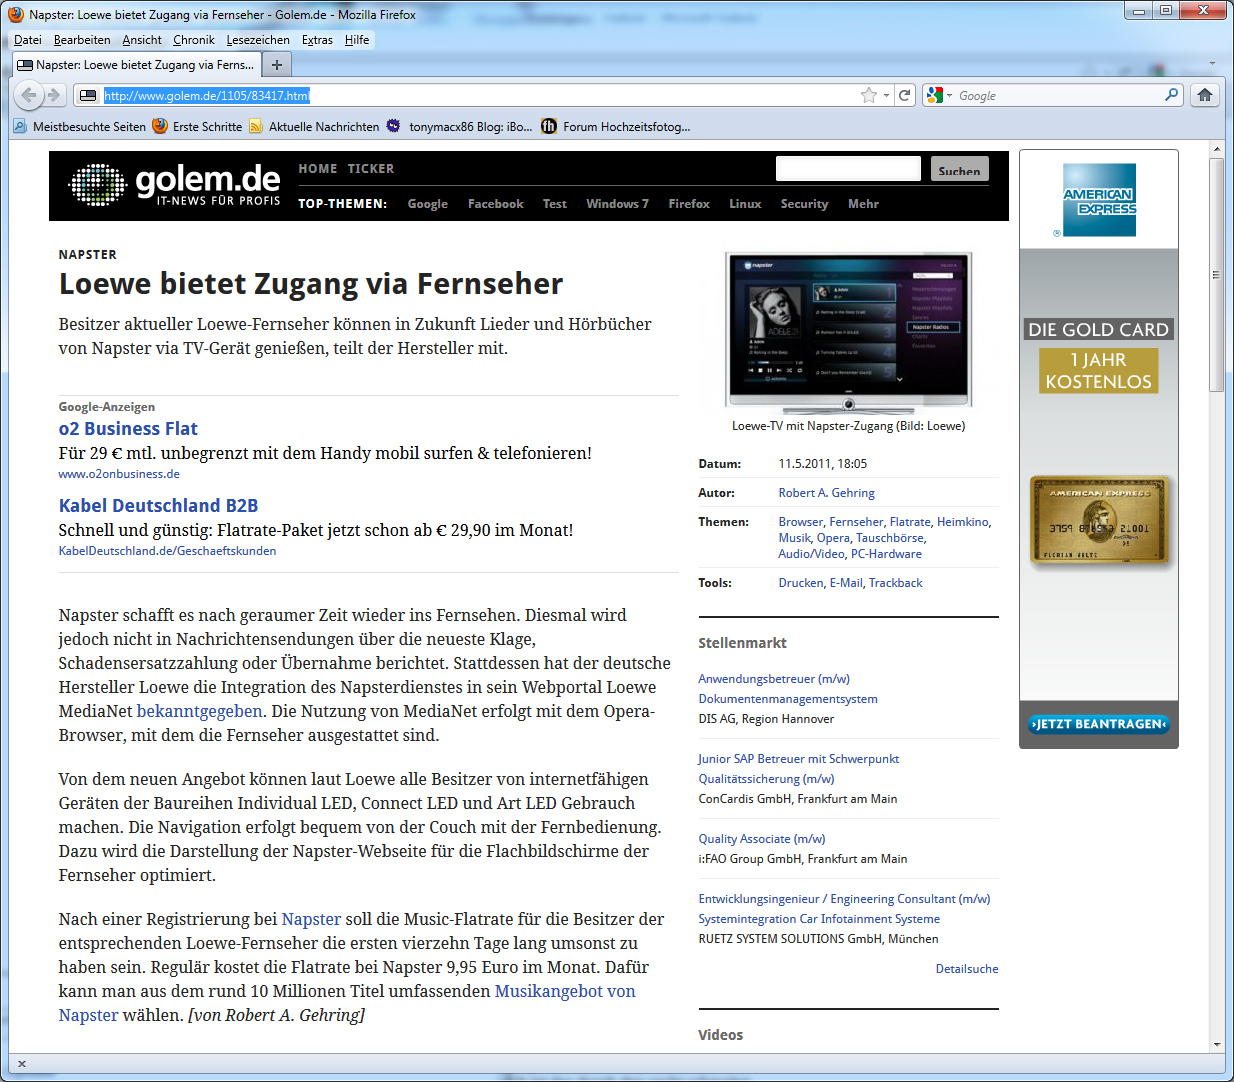The width and height of the screenshot is (1234, 1082).
Task: Go back with the back arrow button
Action: [x=28, y=95]
